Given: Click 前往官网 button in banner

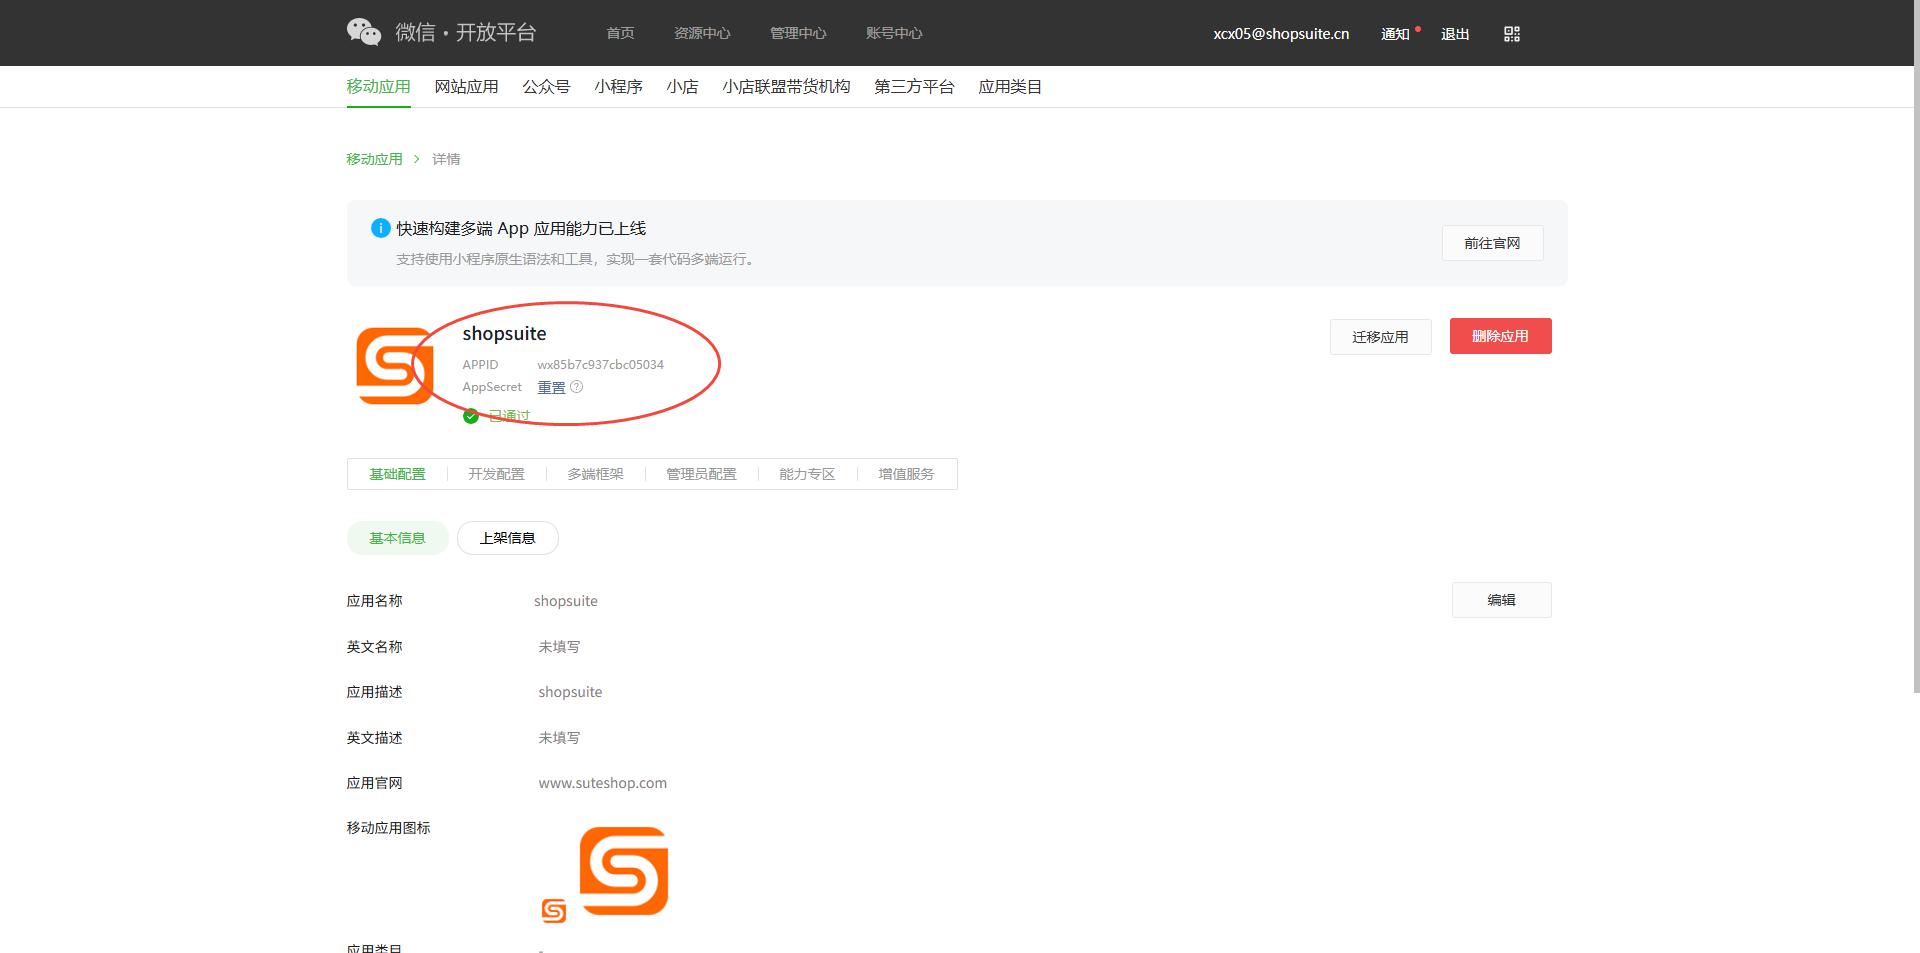Looking at the screenshot, I should 1492,243.
